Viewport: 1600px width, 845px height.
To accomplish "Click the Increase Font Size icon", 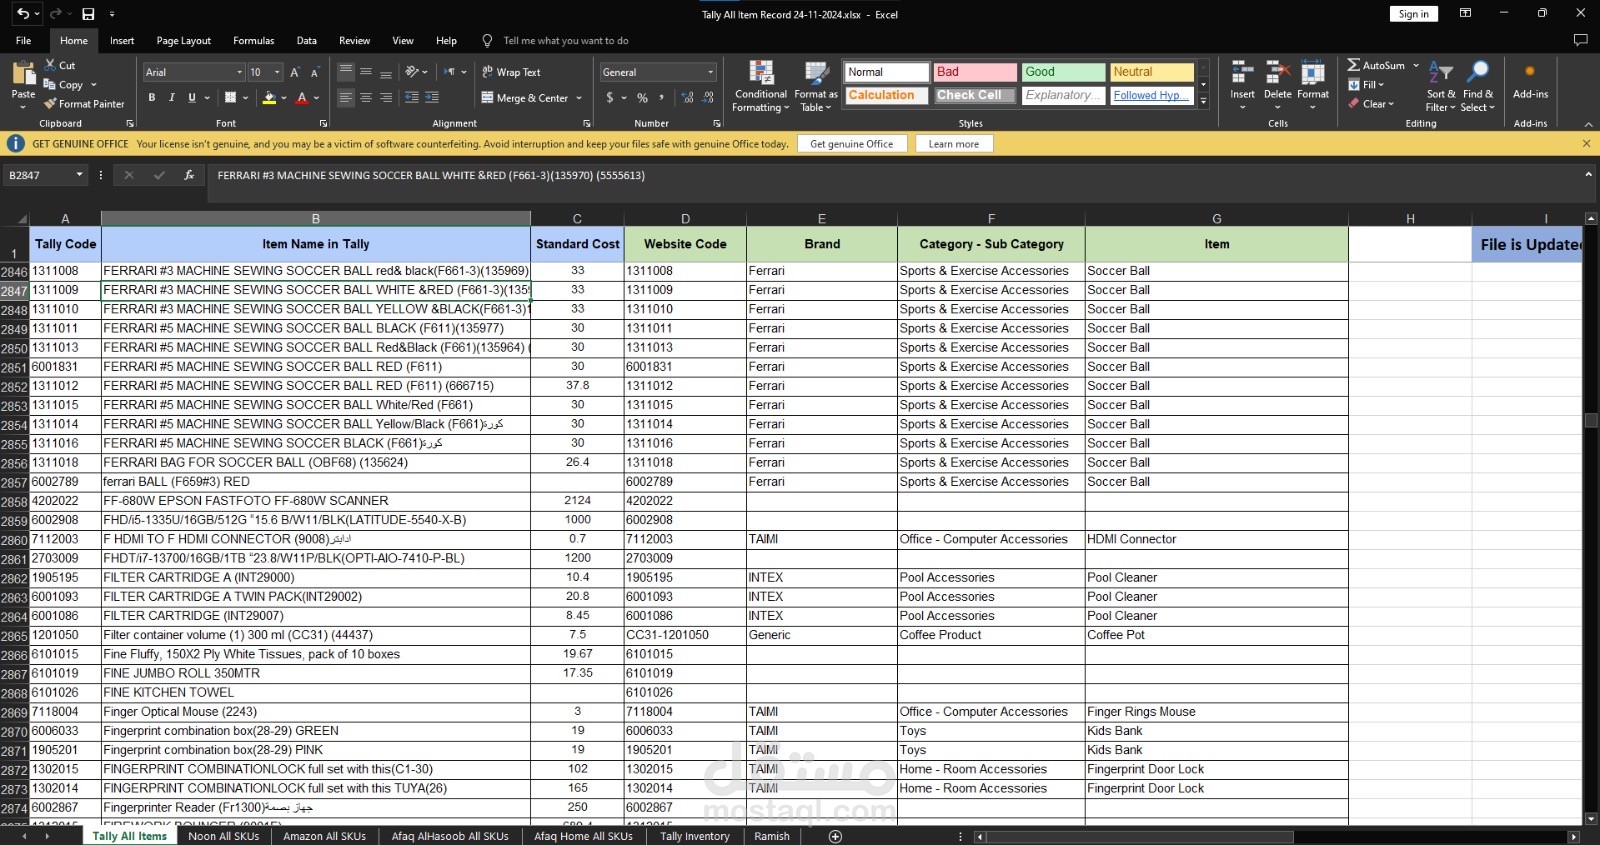I will [295, 72].
